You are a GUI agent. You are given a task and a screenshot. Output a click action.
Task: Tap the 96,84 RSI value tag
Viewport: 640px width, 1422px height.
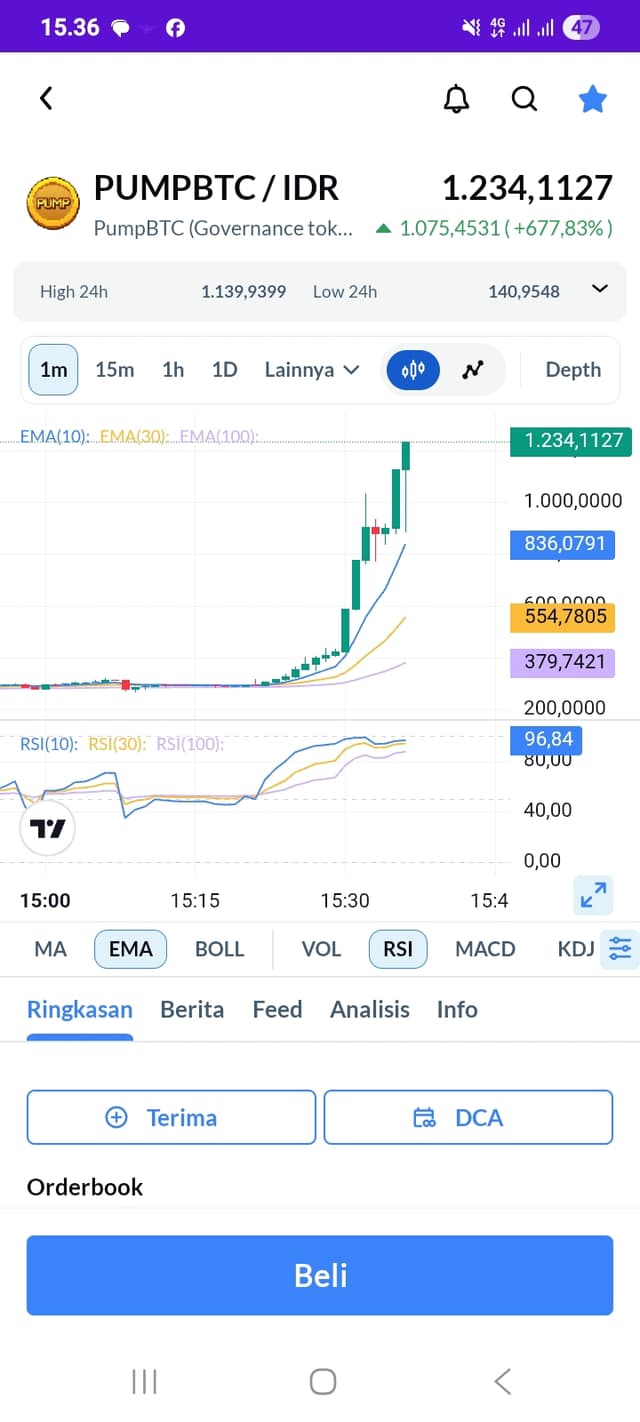548,739
